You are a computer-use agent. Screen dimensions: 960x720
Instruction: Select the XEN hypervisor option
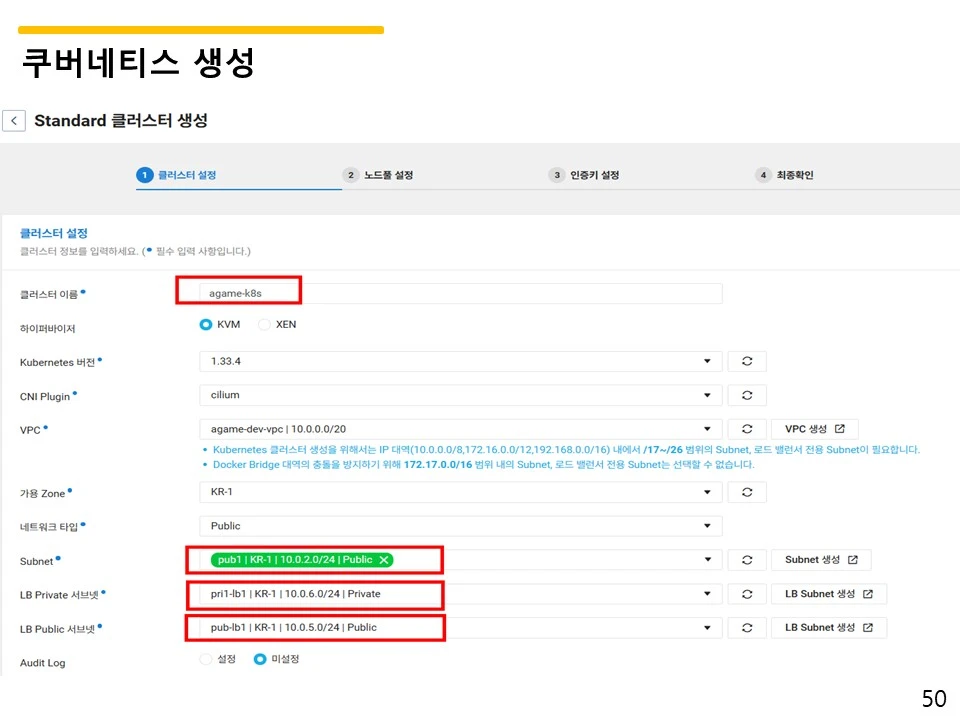point(264,324)
